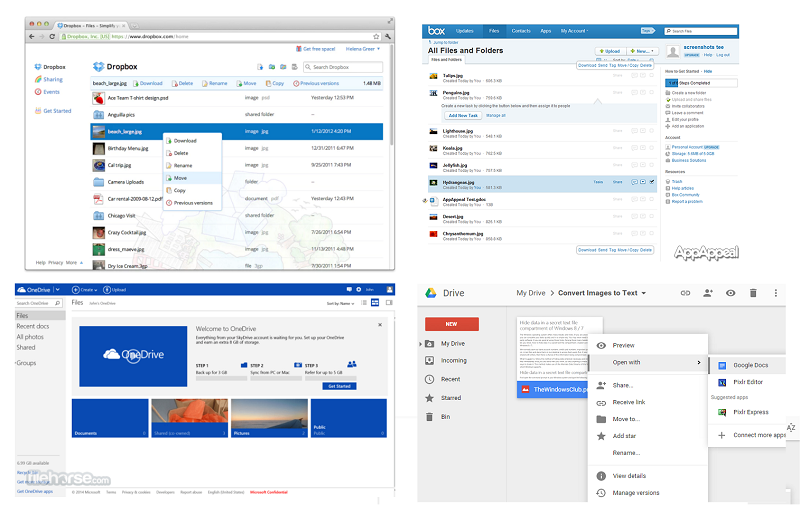Click the Upload button in Box
The height and width of the screenshot is (505, 800).
click(x=610, y=51)
